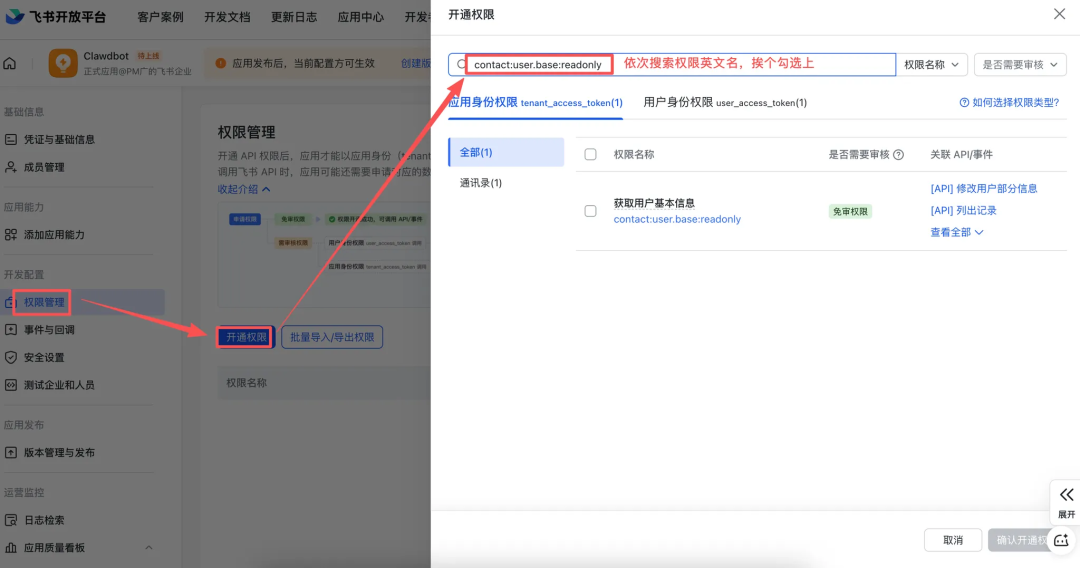Viewport: 1080px width, 568px height.
Task: Click the search magnifier icon in dialog
Action: click(460, 64)
